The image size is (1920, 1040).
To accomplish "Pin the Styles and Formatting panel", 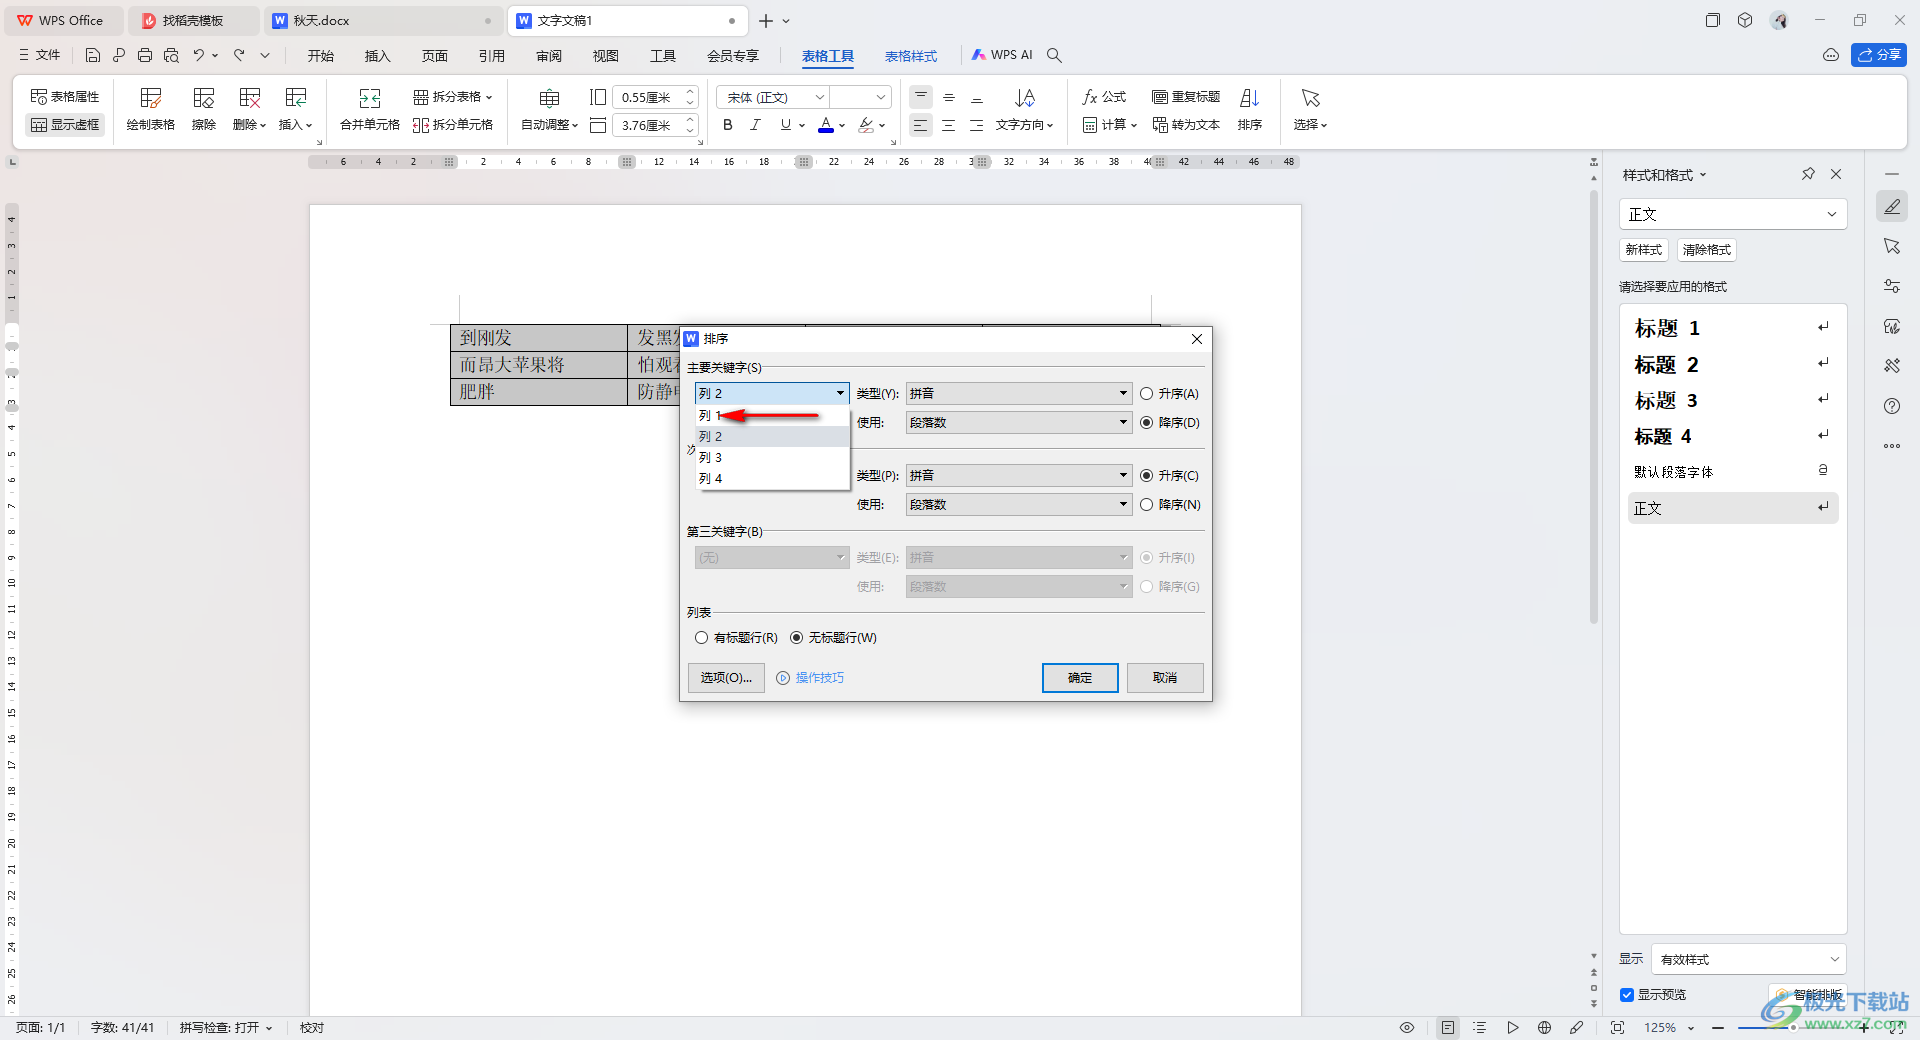I will pyautogui.click(x=1808, y=174).
